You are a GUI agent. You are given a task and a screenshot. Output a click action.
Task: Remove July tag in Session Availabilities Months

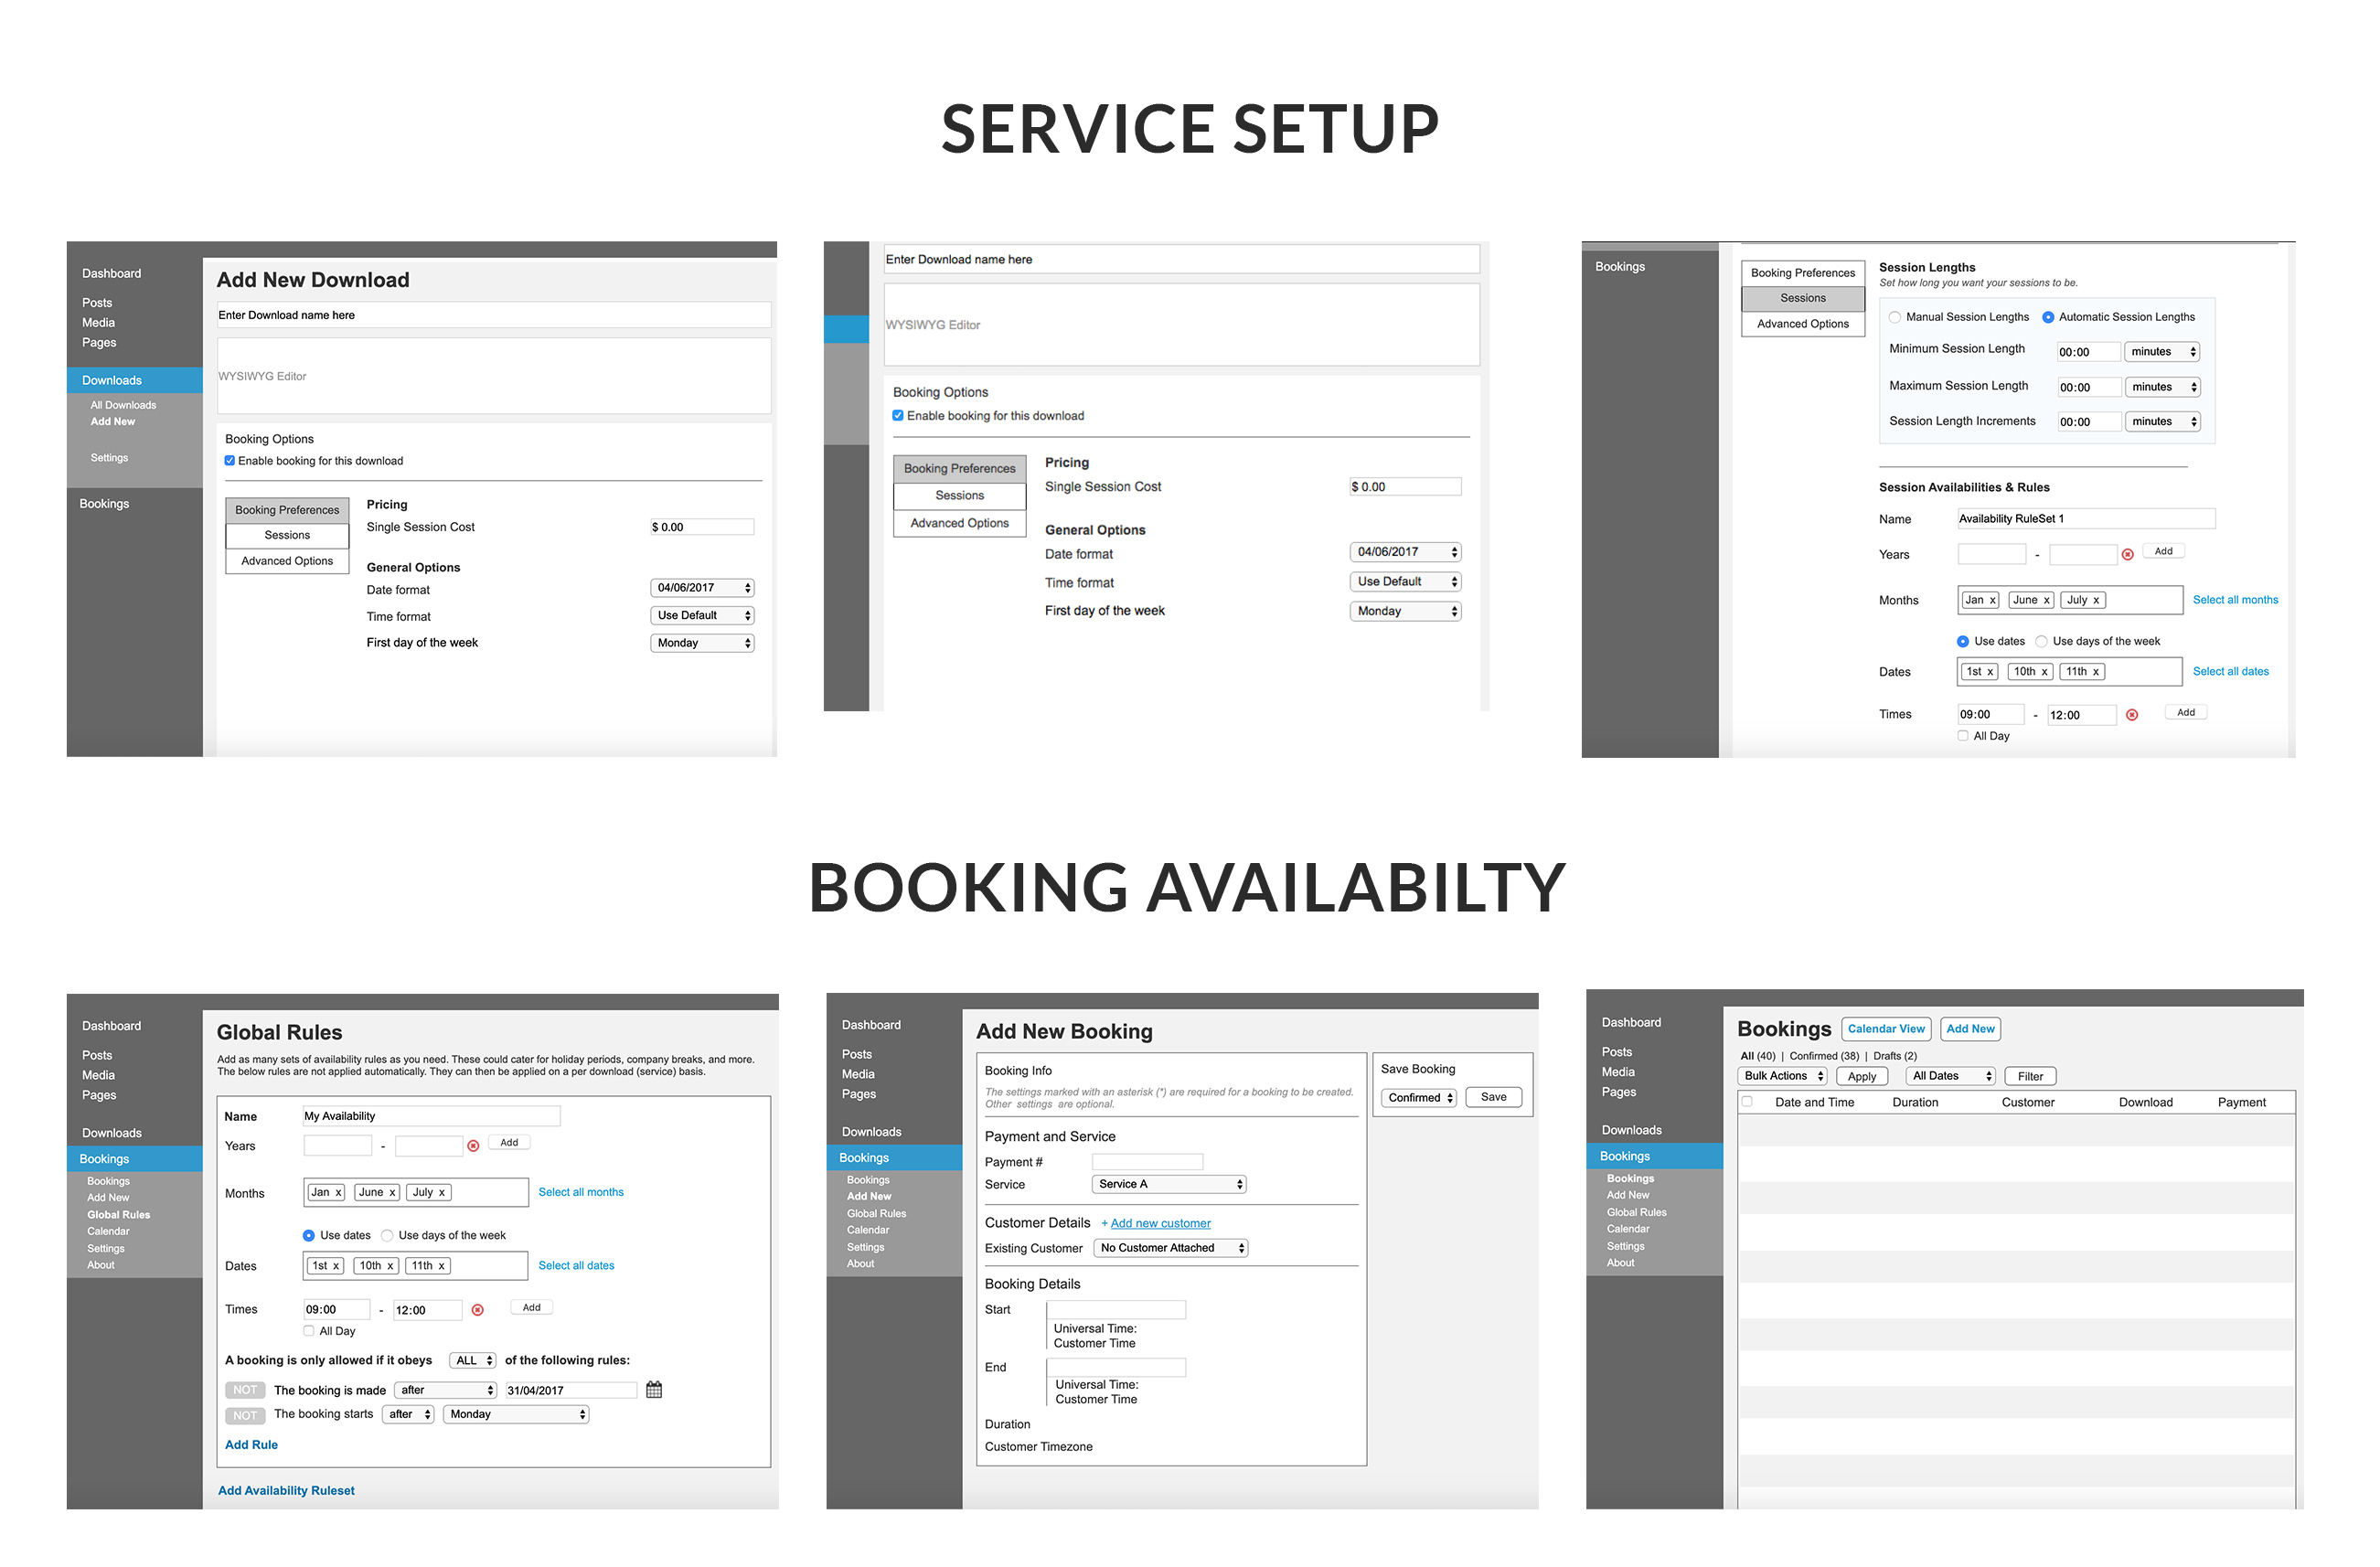coord(2096,600)
